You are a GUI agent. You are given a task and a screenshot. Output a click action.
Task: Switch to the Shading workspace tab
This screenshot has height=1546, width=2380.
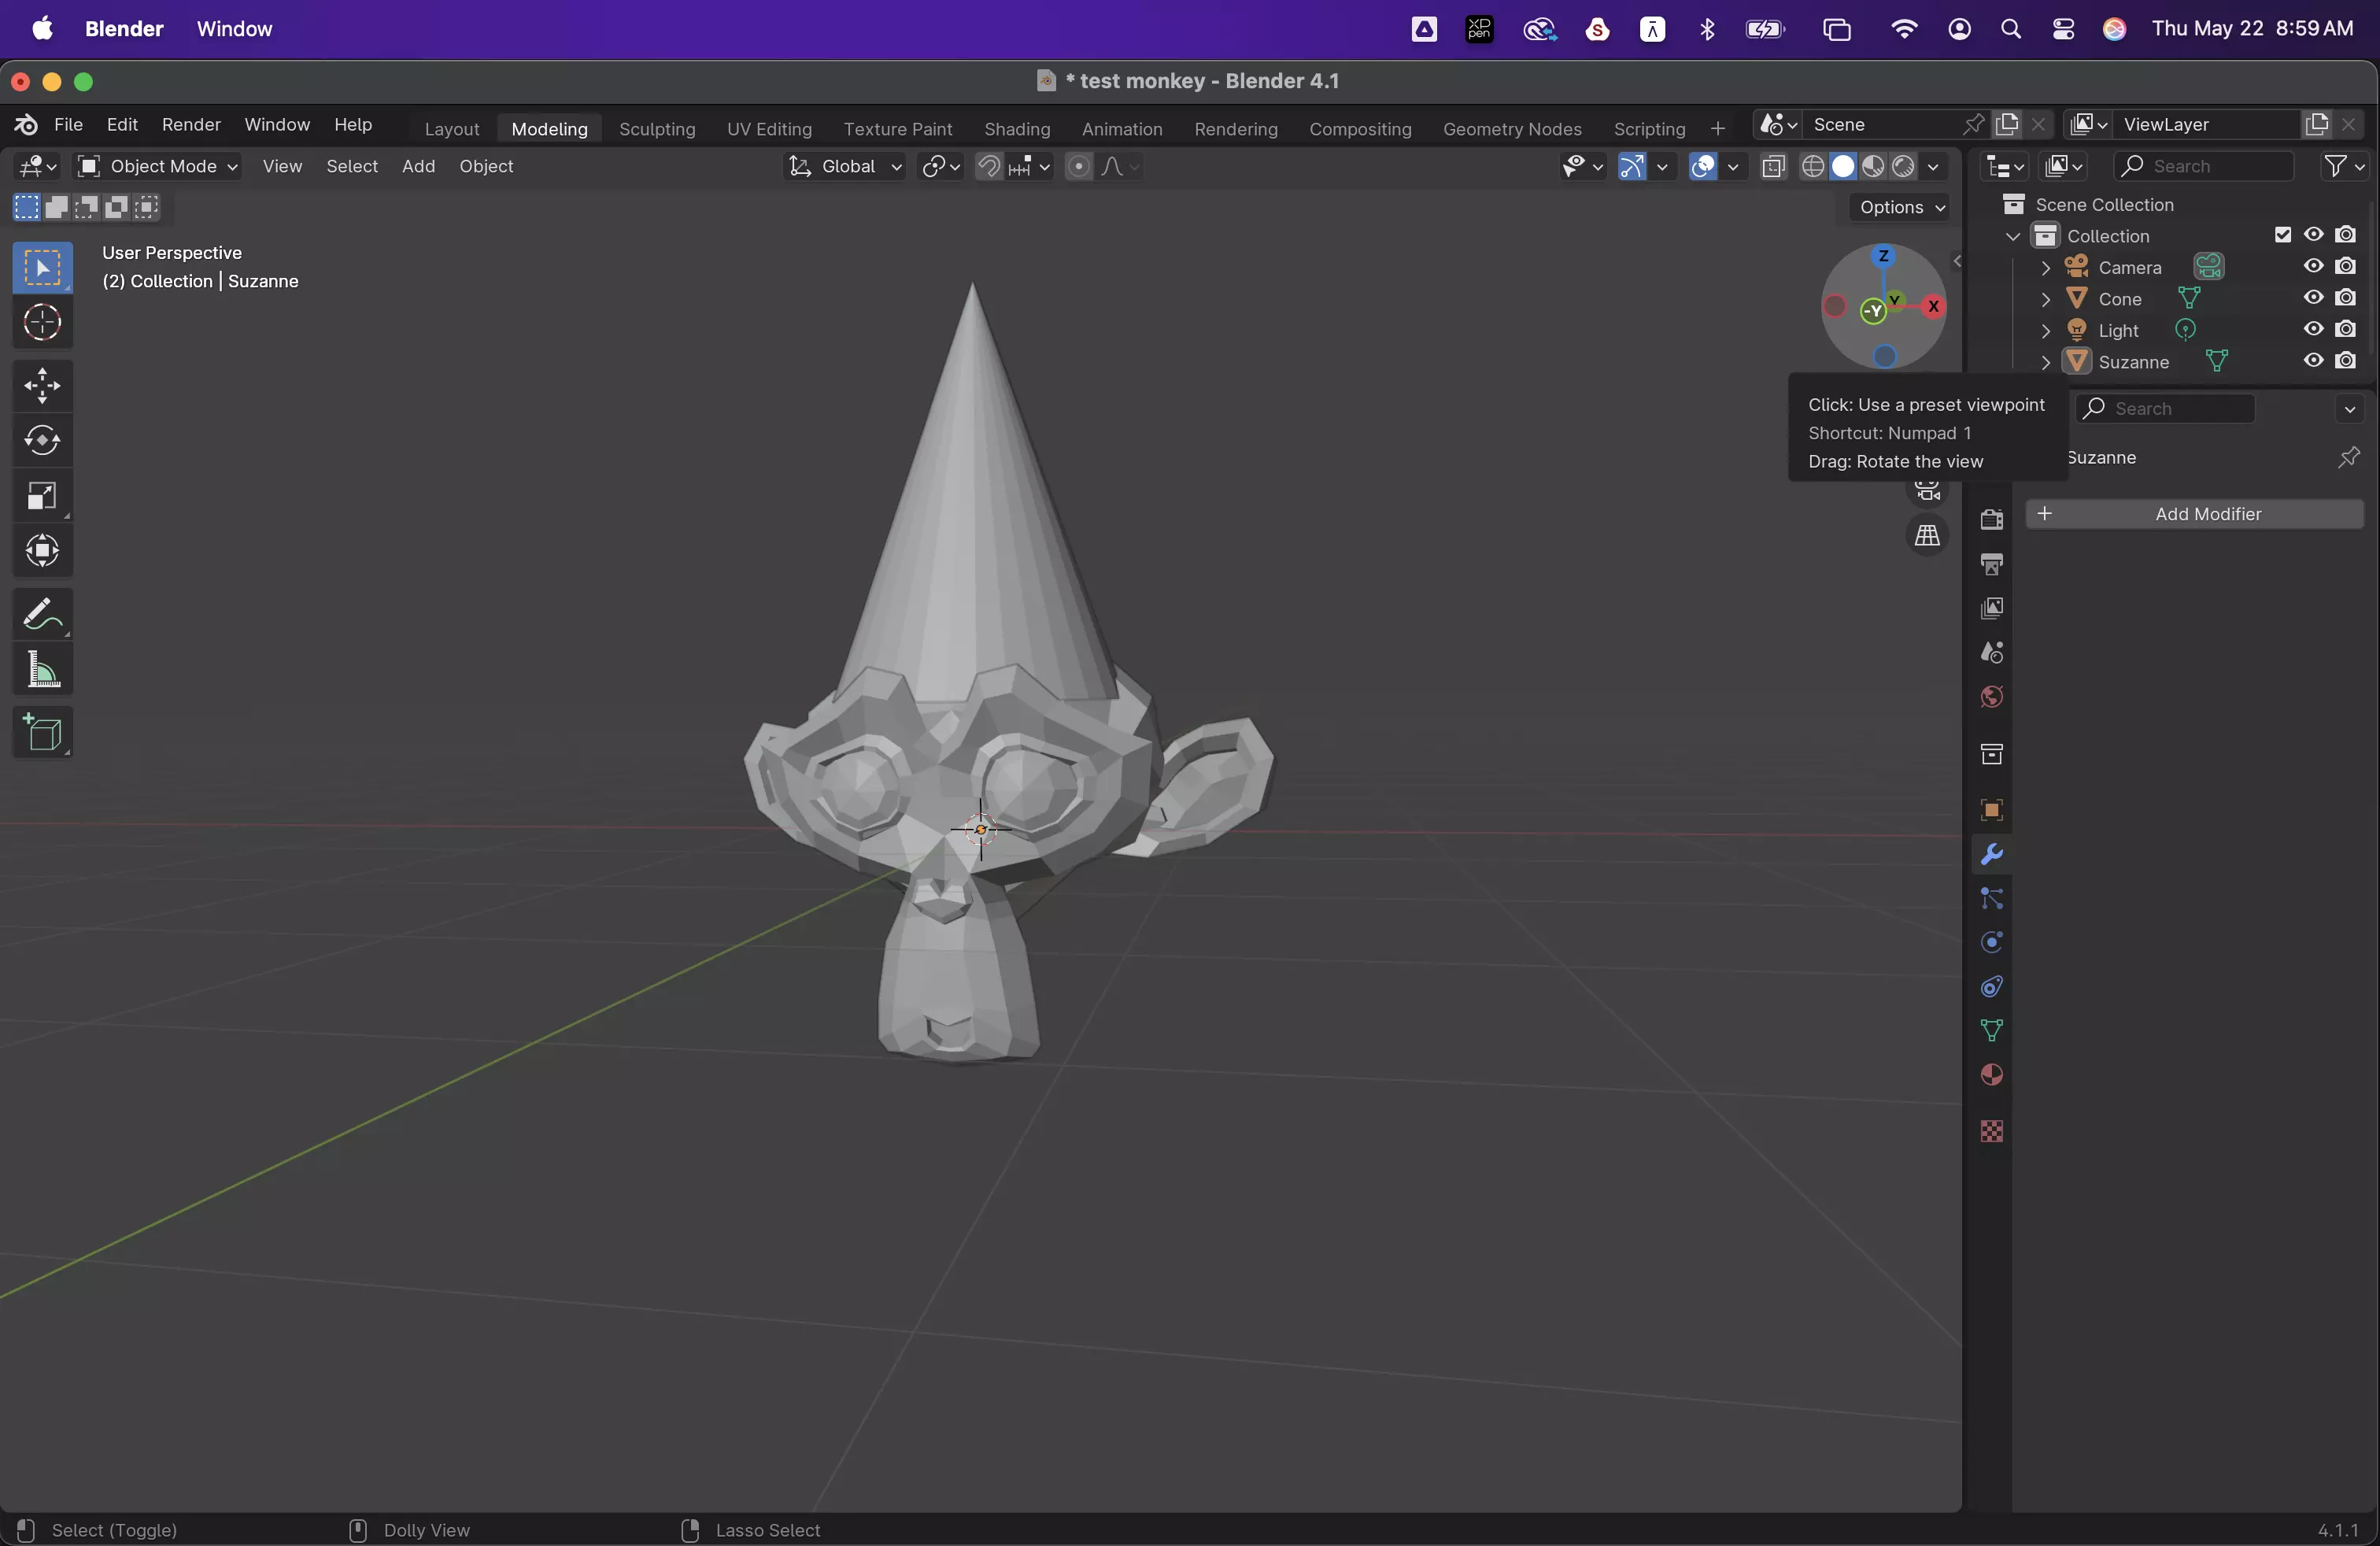click(x=1016, y=128)
